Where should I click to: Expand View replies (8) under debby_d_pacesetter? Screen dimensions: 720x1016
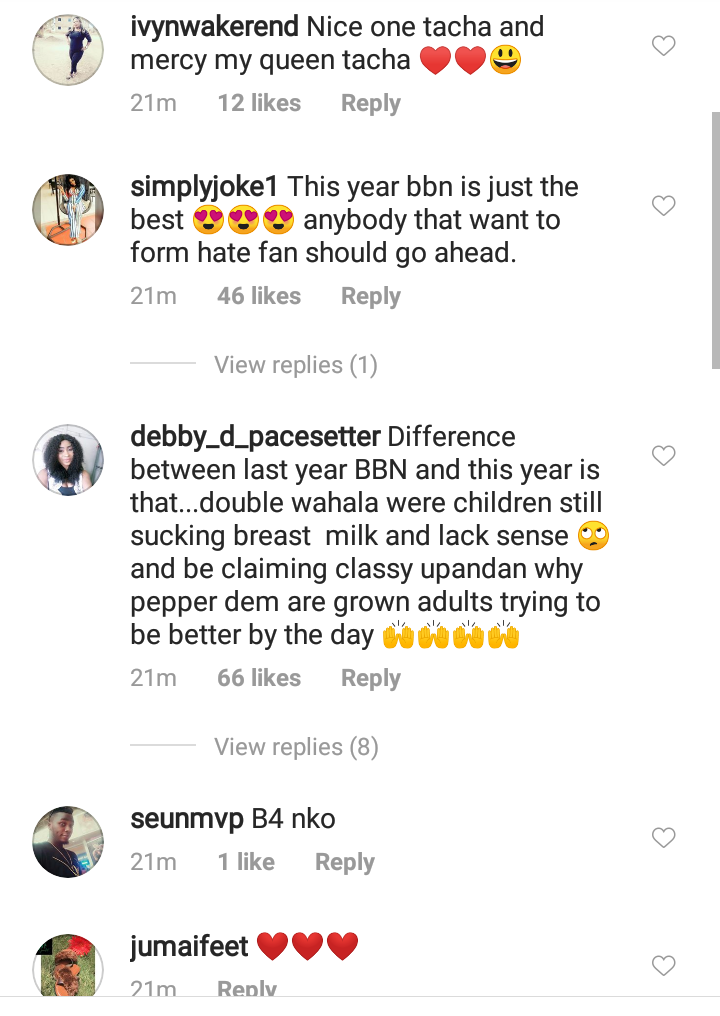pyautogui.click(x=296, y=747)
